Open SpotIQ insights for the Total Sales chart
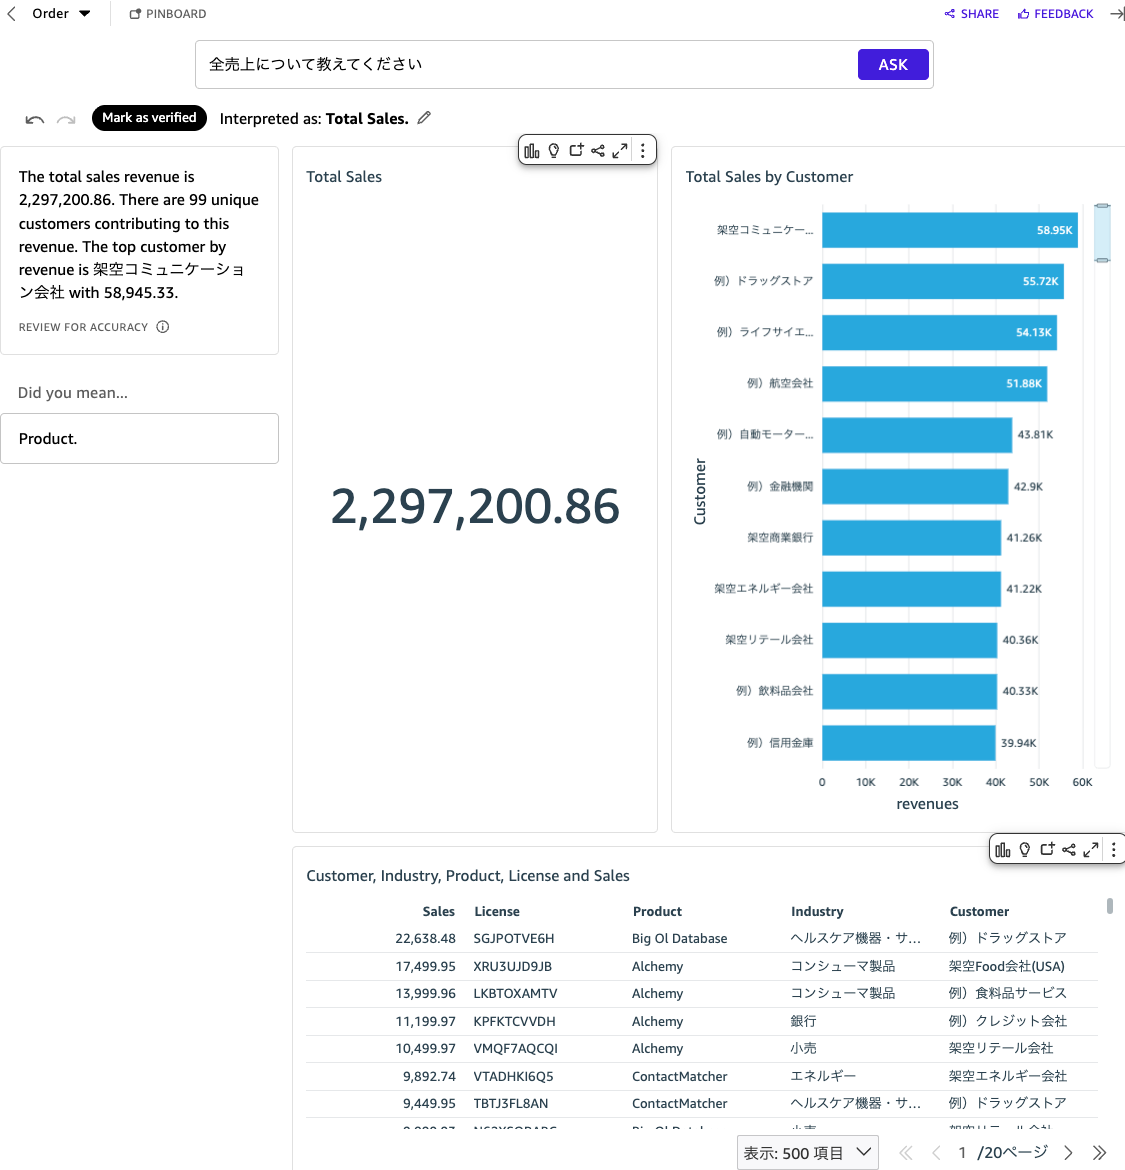Screen dimensions: 1125x1170 click(554, 149)
